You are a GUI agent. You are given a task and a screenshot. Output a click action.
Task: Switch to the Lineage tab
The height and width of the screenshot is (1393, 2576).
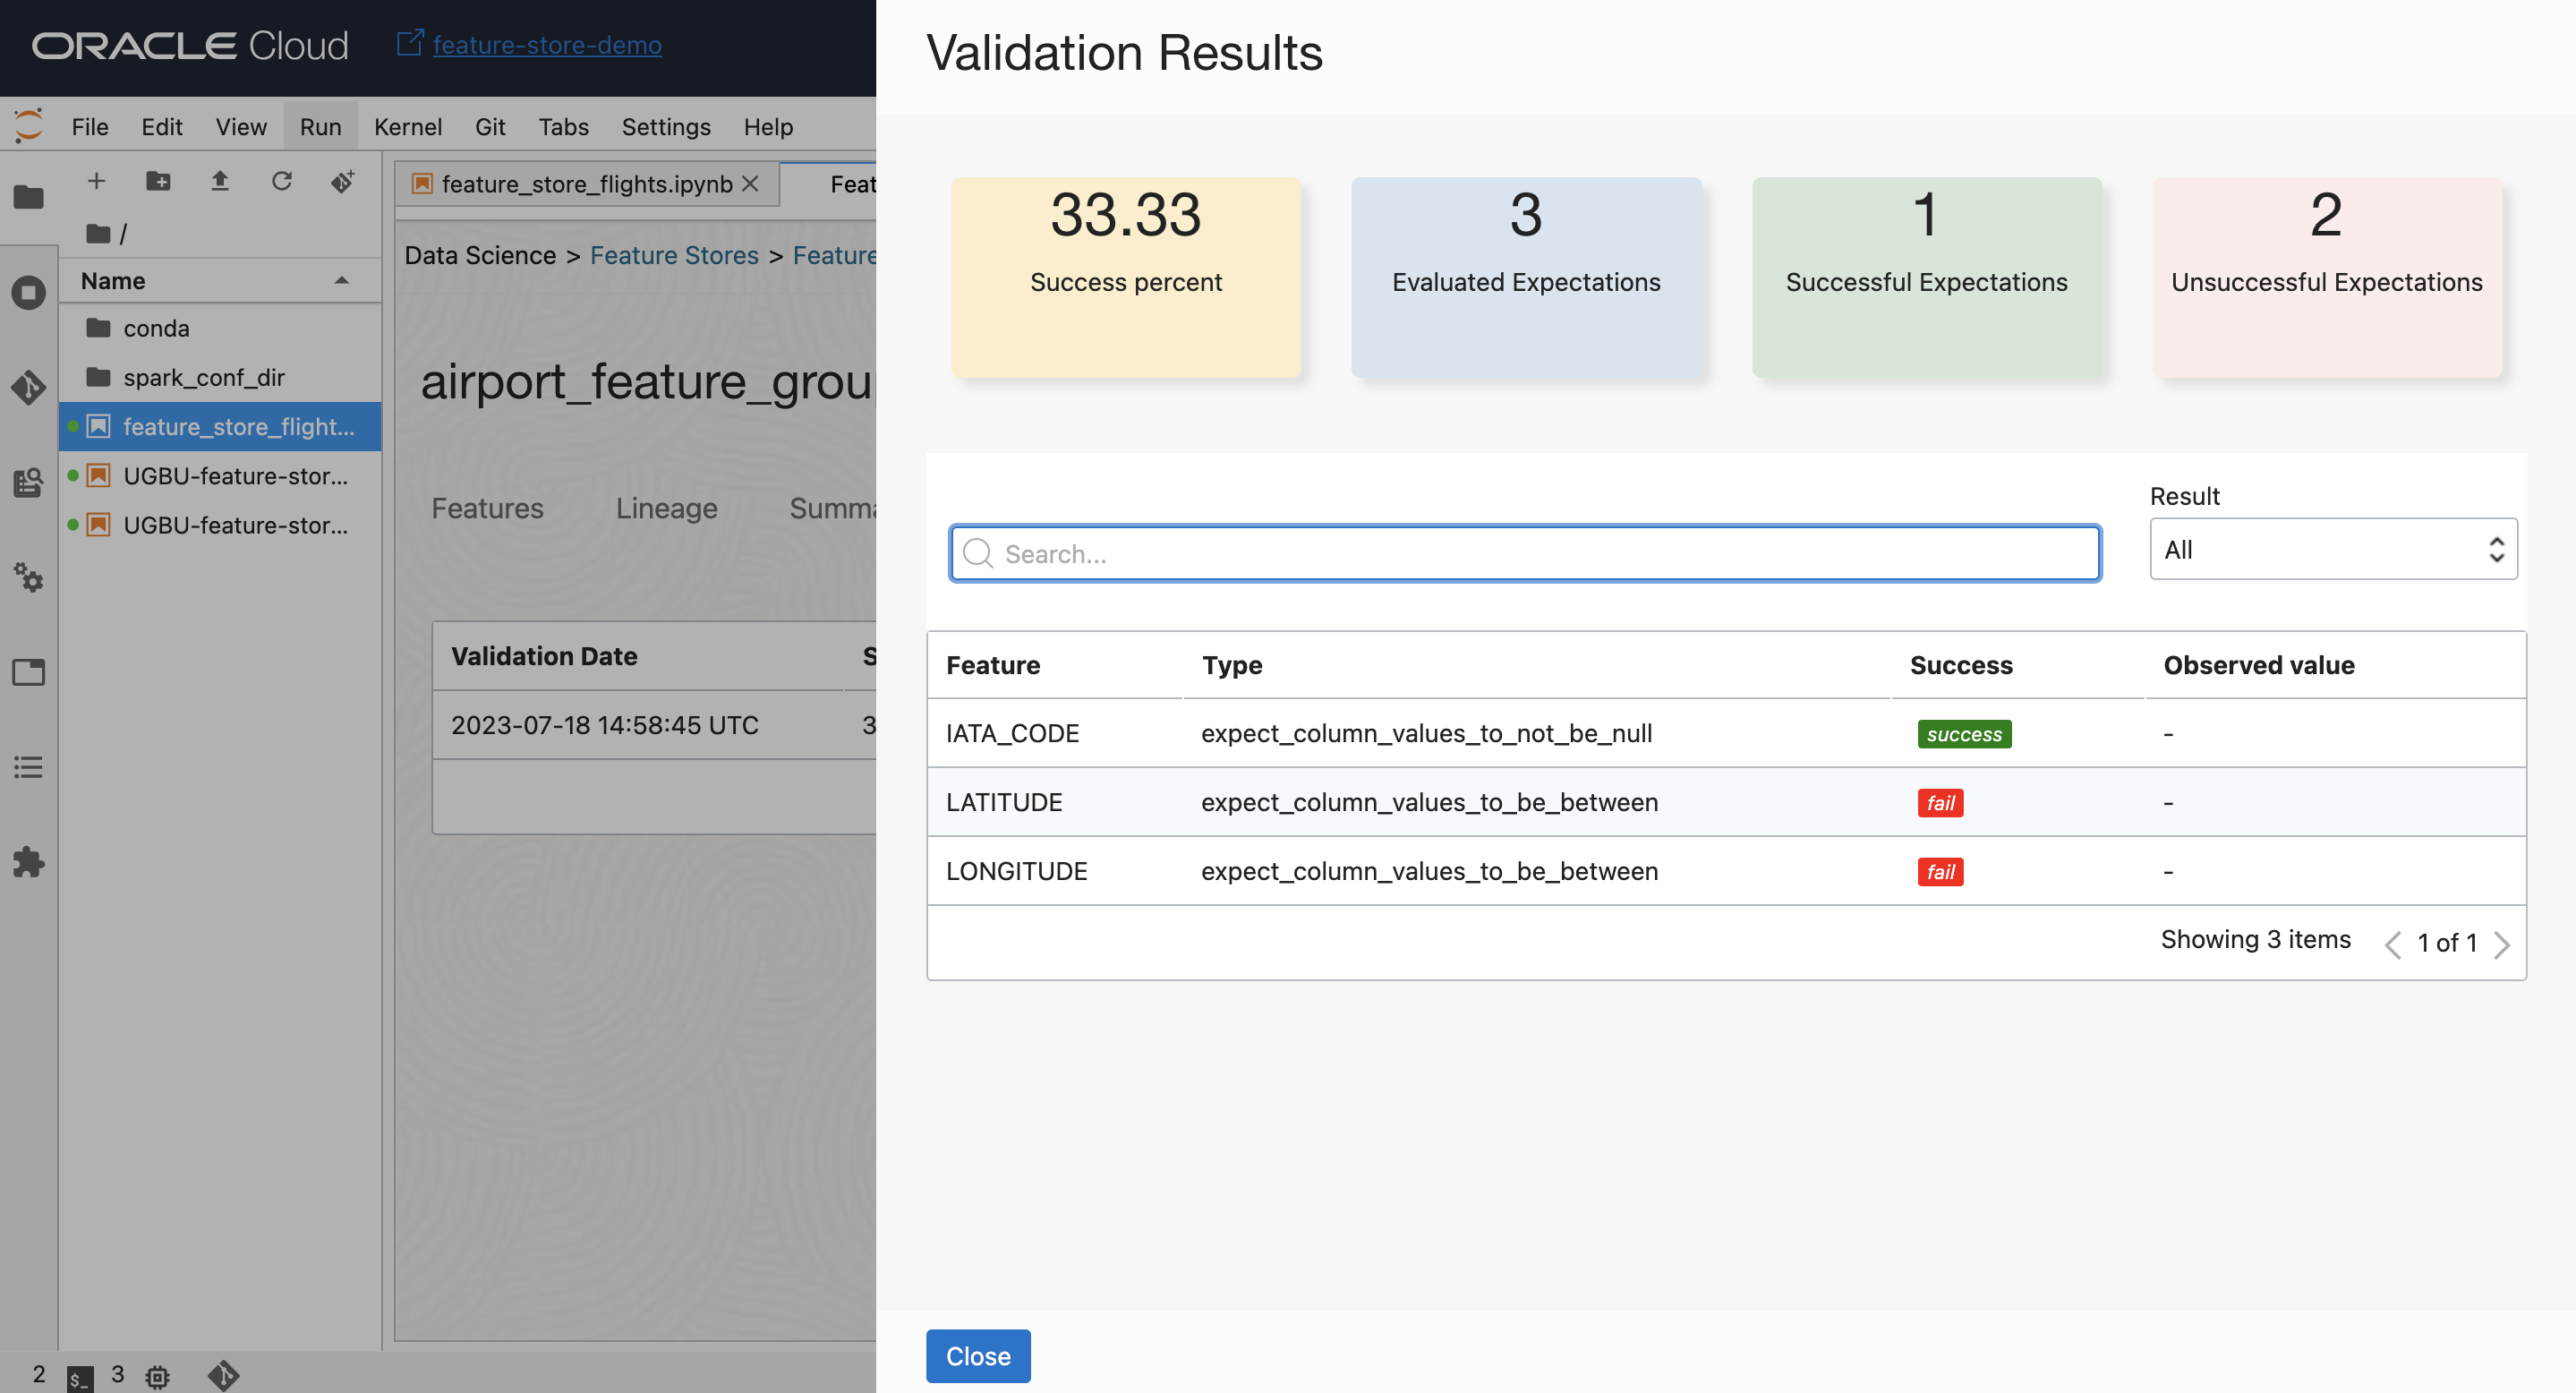(666, 508)
